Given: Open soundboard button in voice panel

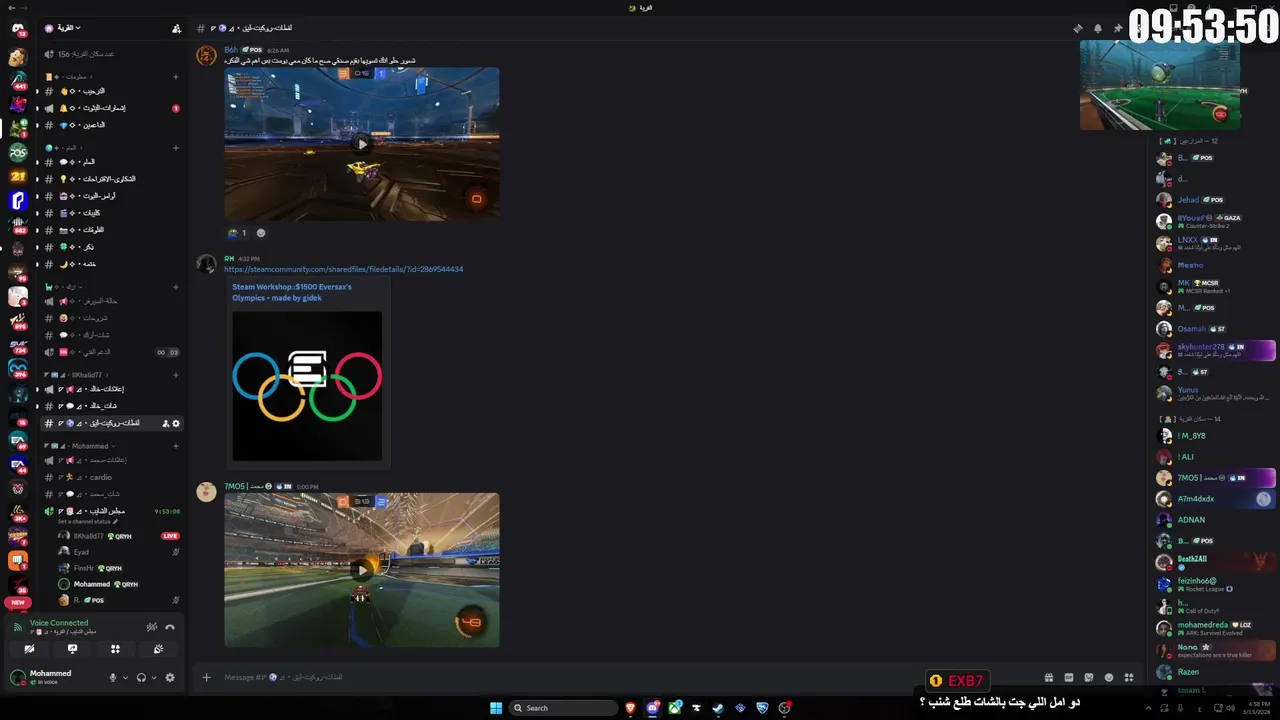Looking at the screenshot, I should (x=158, y=649).
